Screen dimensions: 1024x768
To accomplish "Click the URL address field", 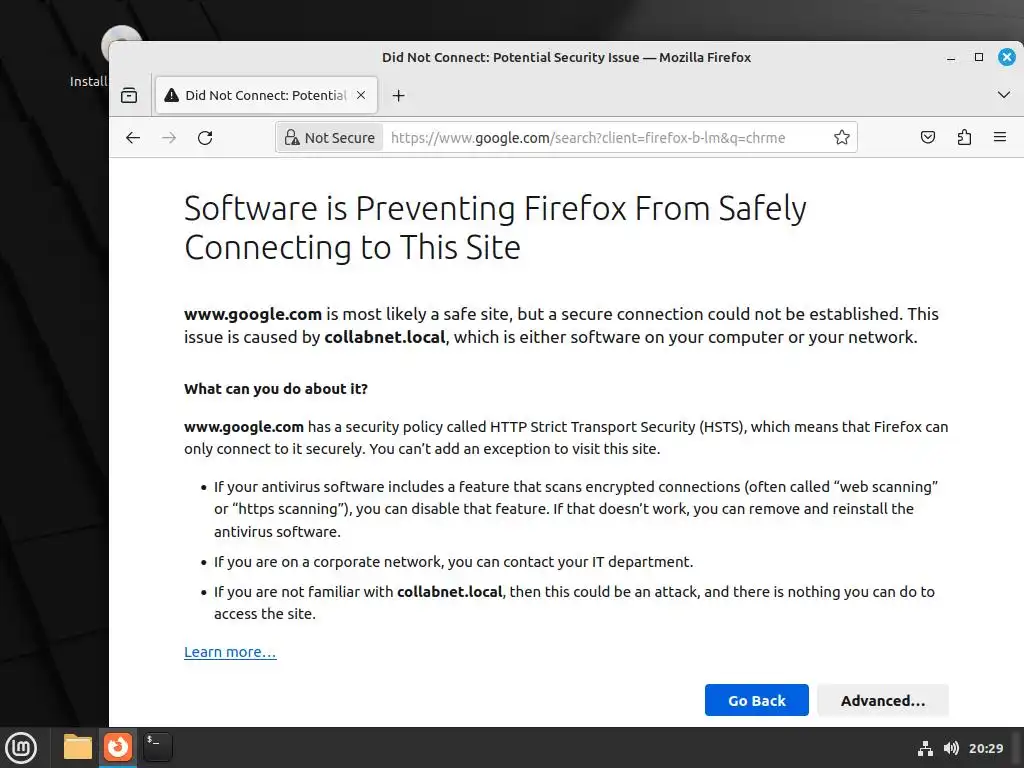I will tap(600, 138).
